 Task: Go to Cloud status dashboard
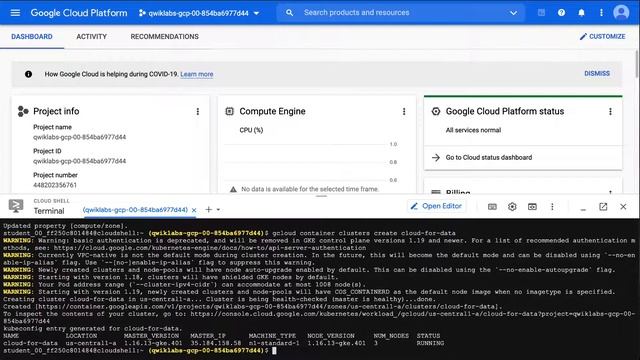(x=489, y=158)
